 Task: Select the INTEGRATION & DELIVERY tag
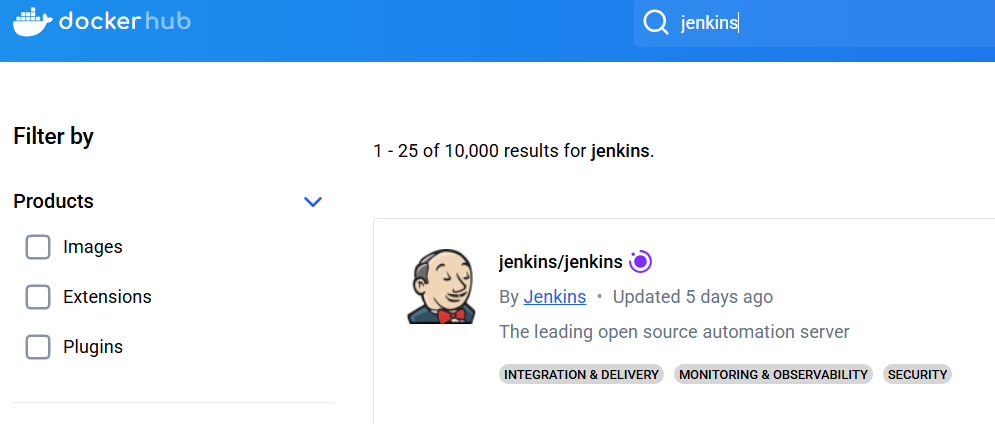[x=581, y=374]
